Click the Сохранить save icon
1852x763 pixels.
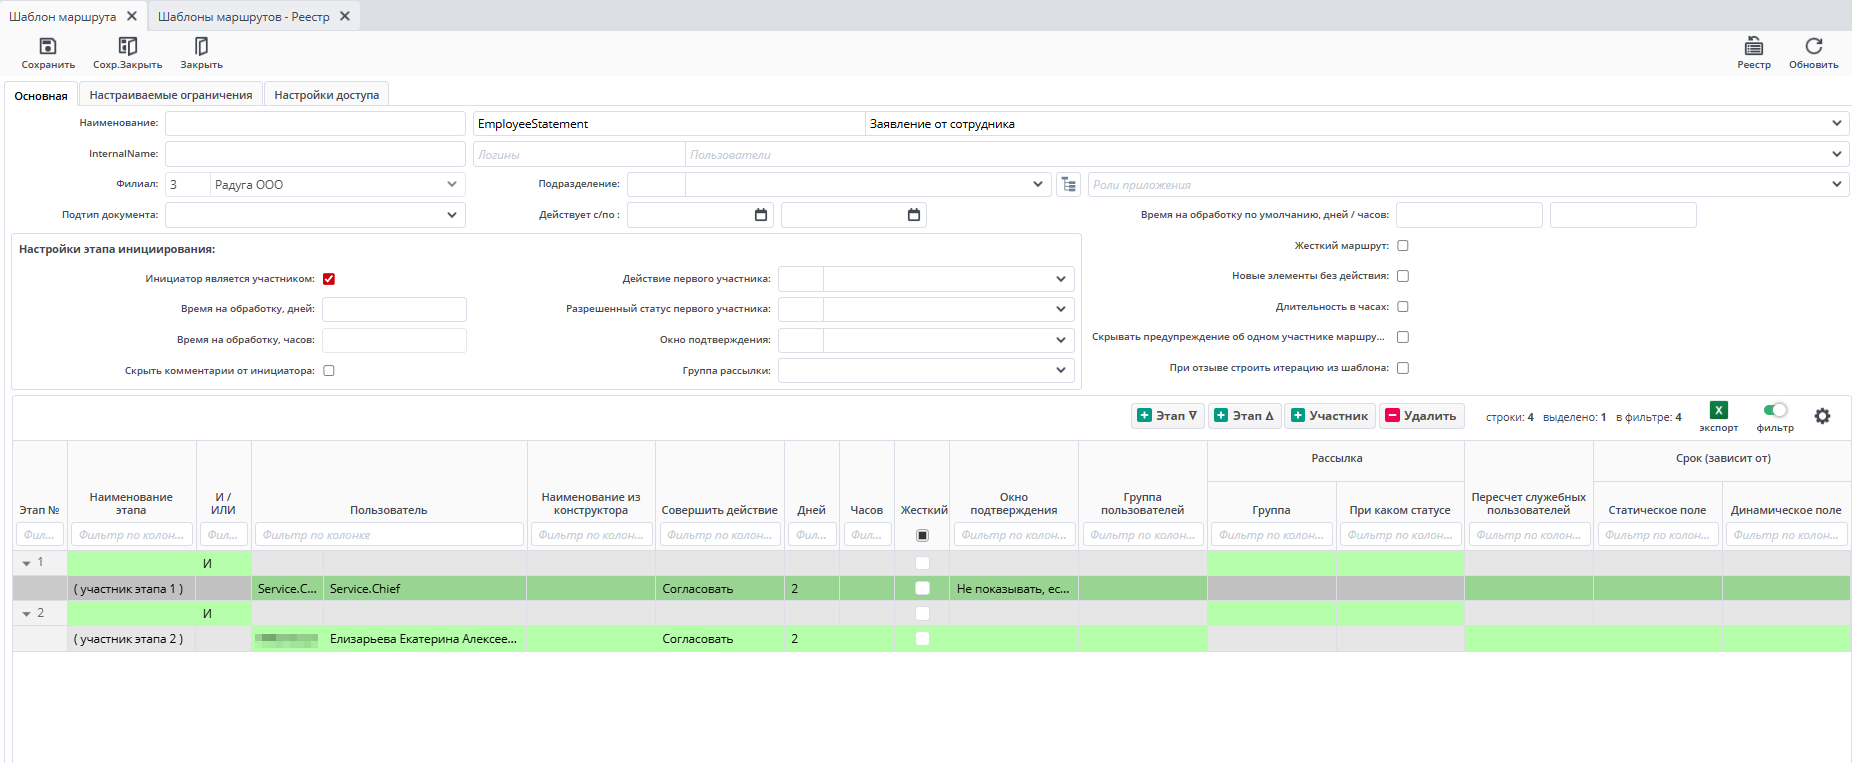pos(48,47)
